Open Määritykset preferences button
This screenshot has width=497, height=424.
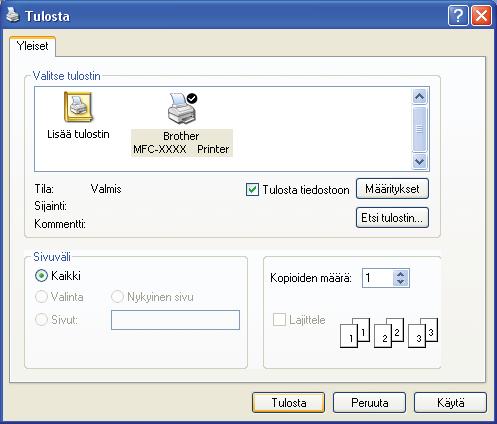pyautogui.click(x=392, y=189)
